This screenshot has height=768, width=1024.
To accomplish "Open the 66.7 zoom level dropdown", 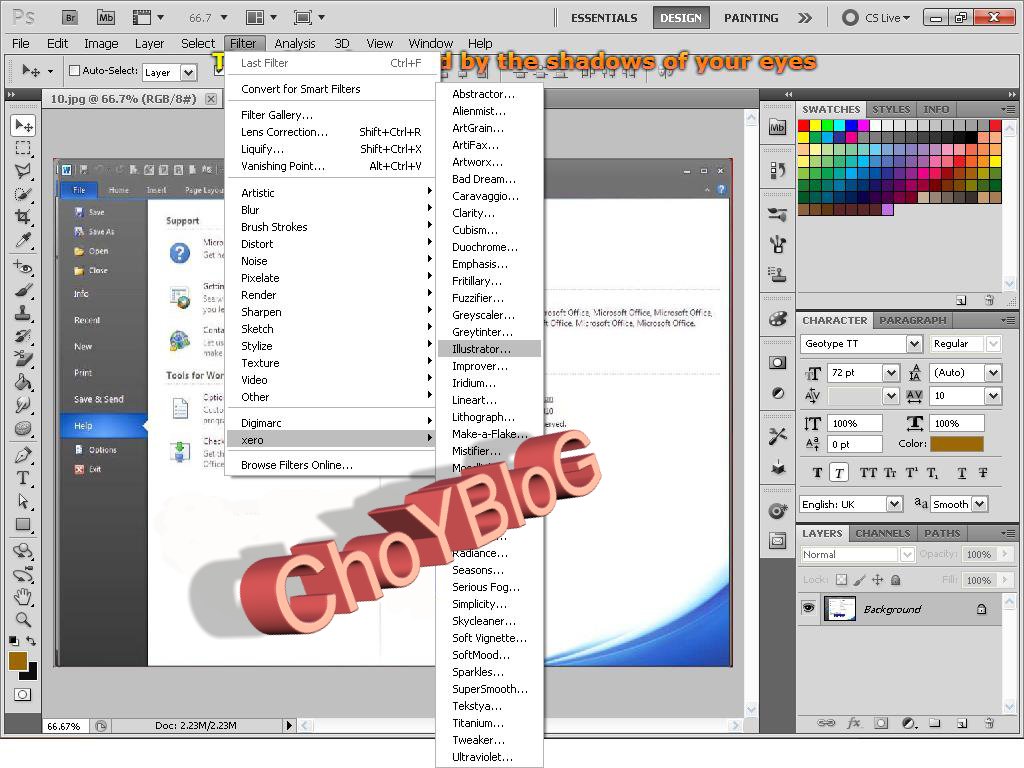I will (x=223, y=18).
